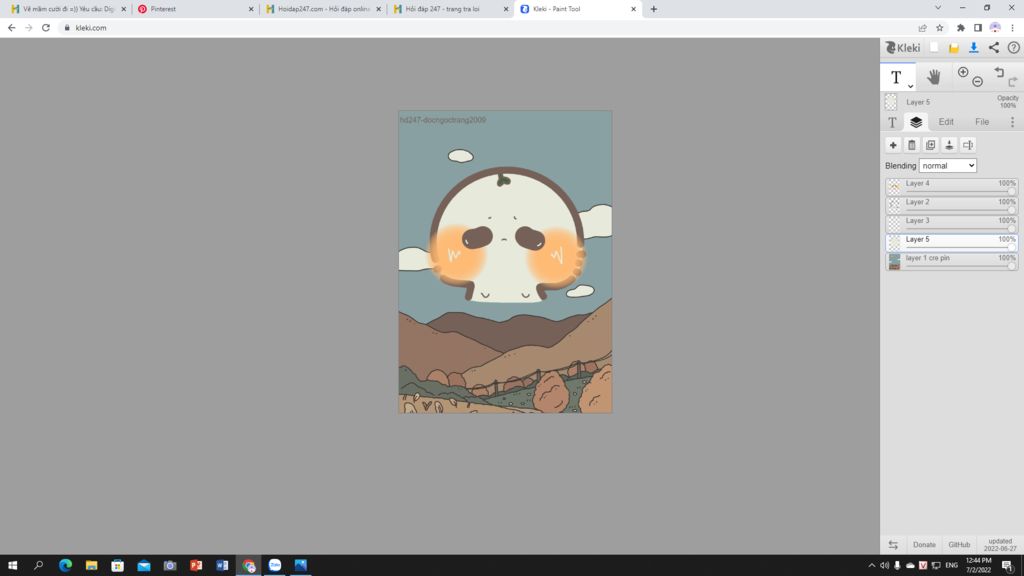Image resolution: width=1024 pixels, height=576 pixels.
Task: Open the Chrome three-dot menu
Action: [1013, 27]
